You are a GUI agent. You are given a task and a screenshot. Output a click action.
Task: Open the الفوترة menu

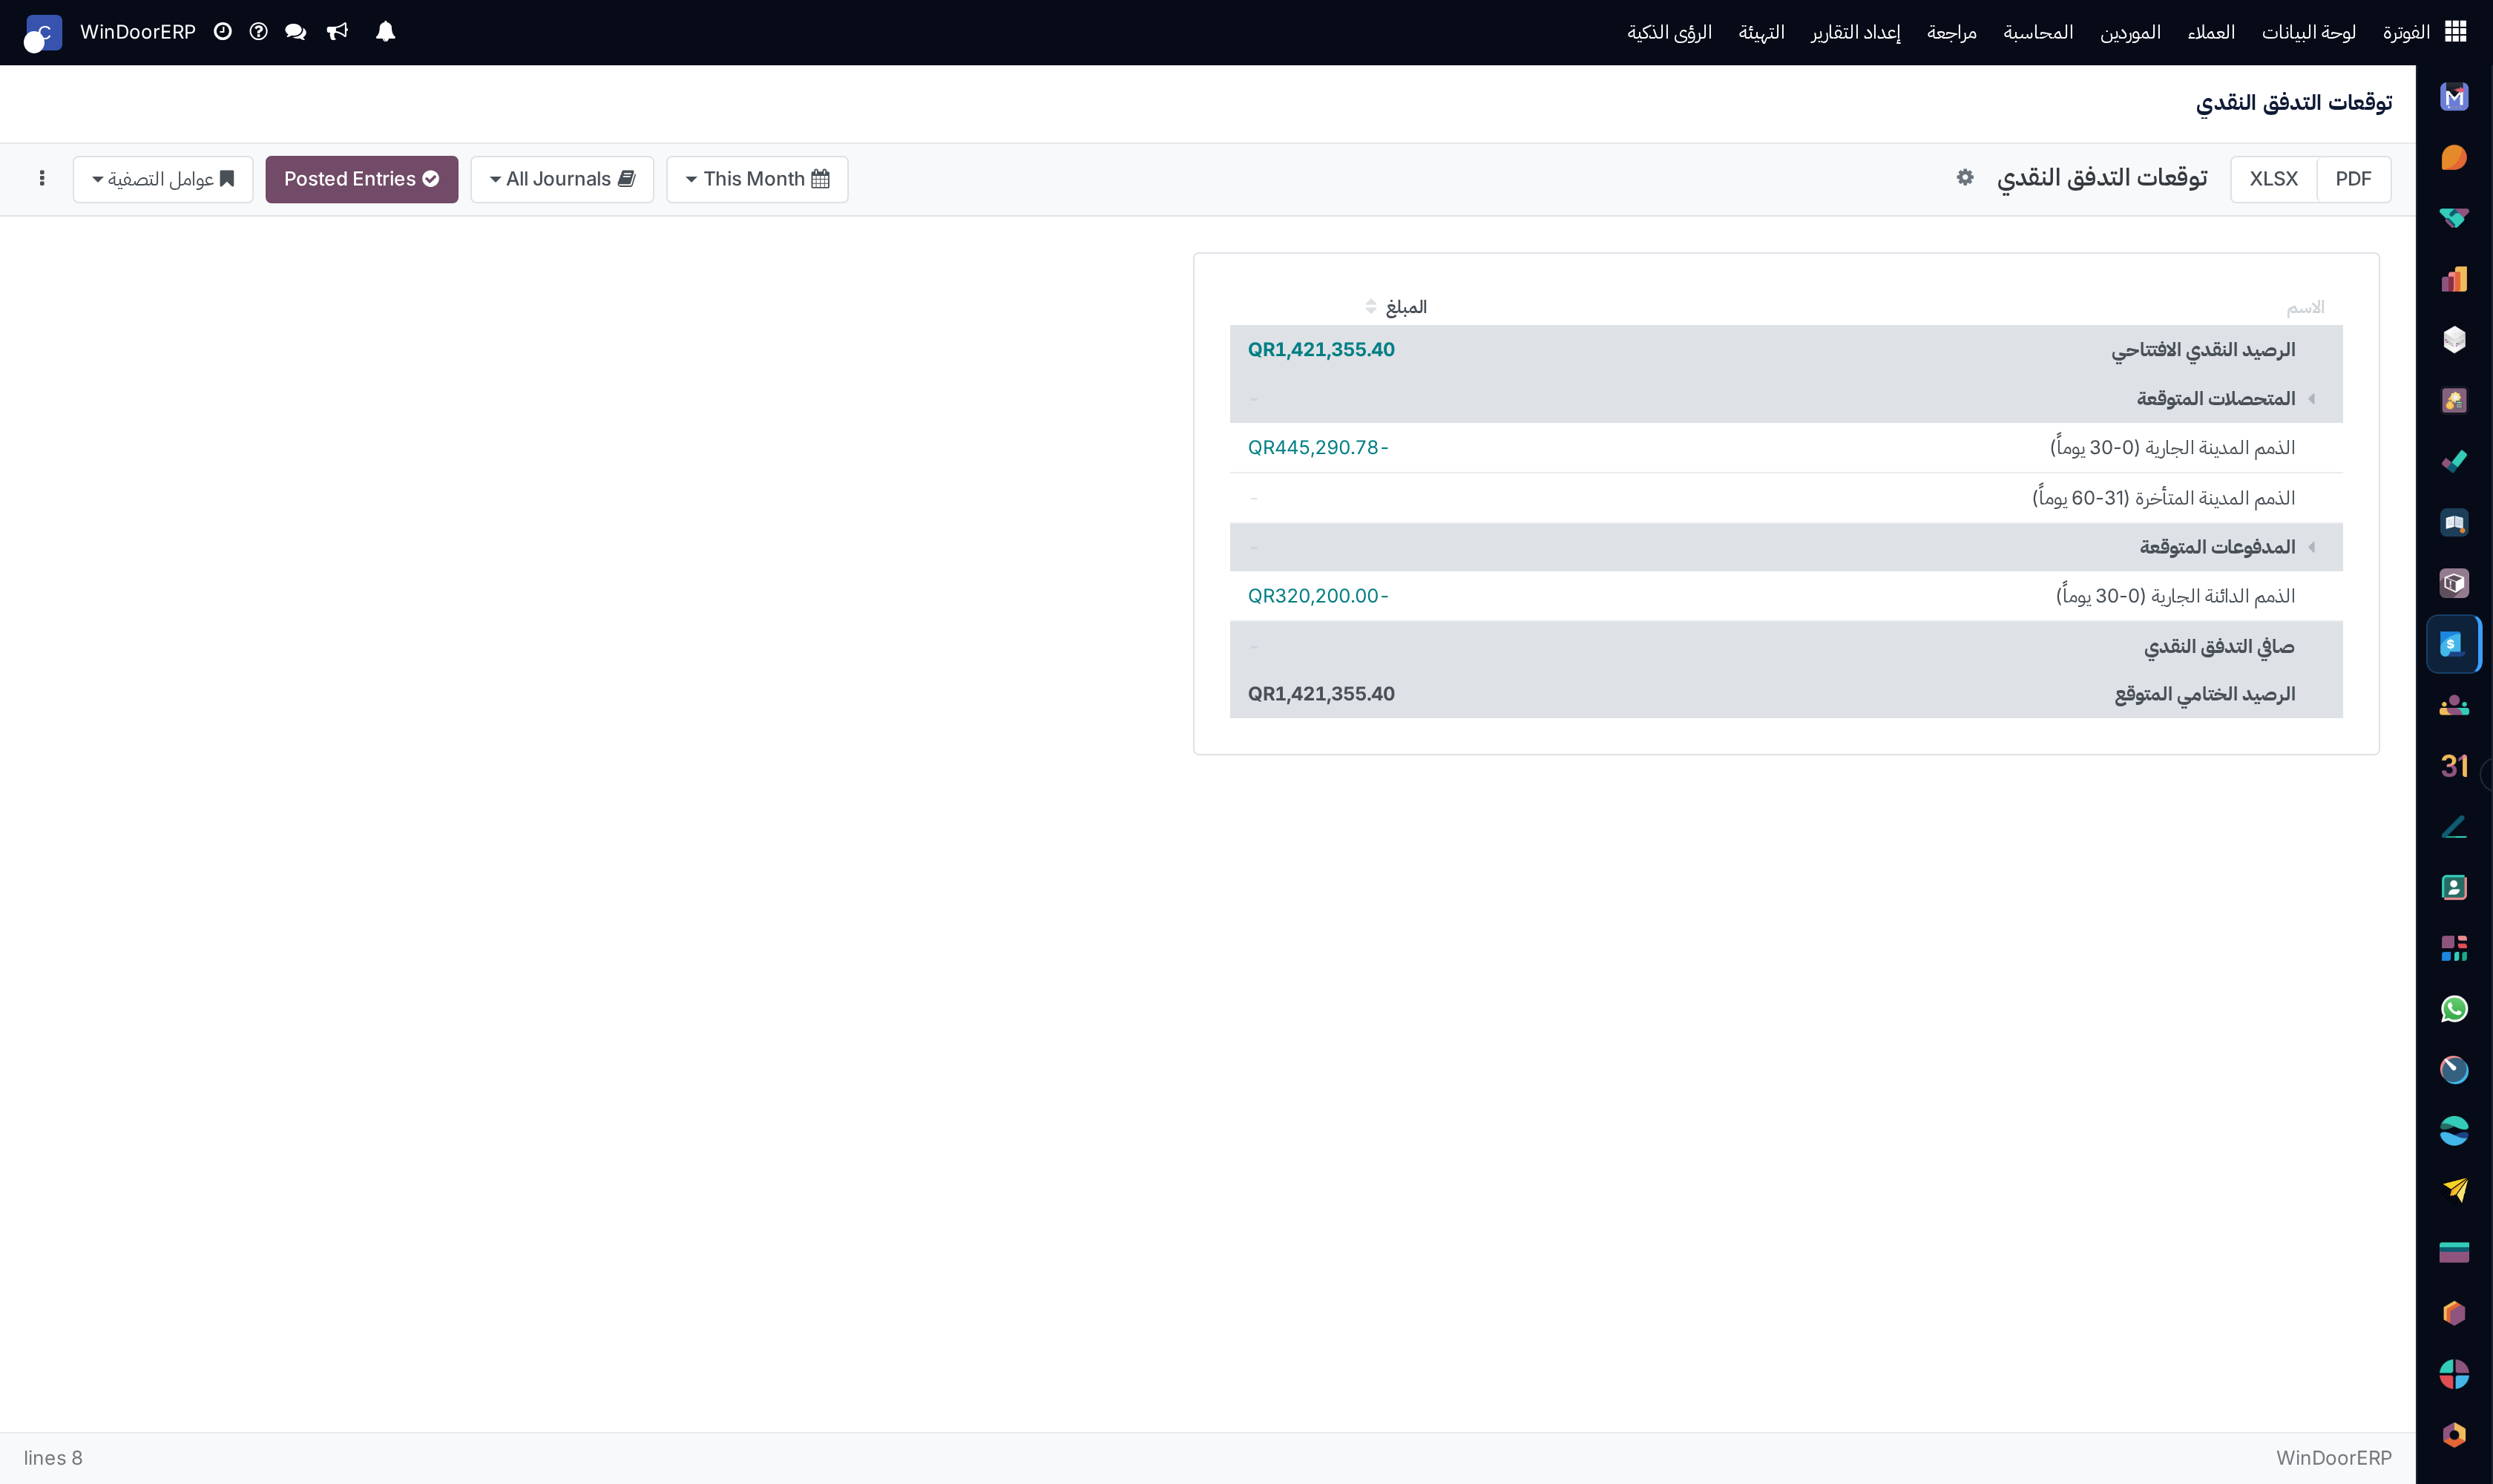[2406, 32]
